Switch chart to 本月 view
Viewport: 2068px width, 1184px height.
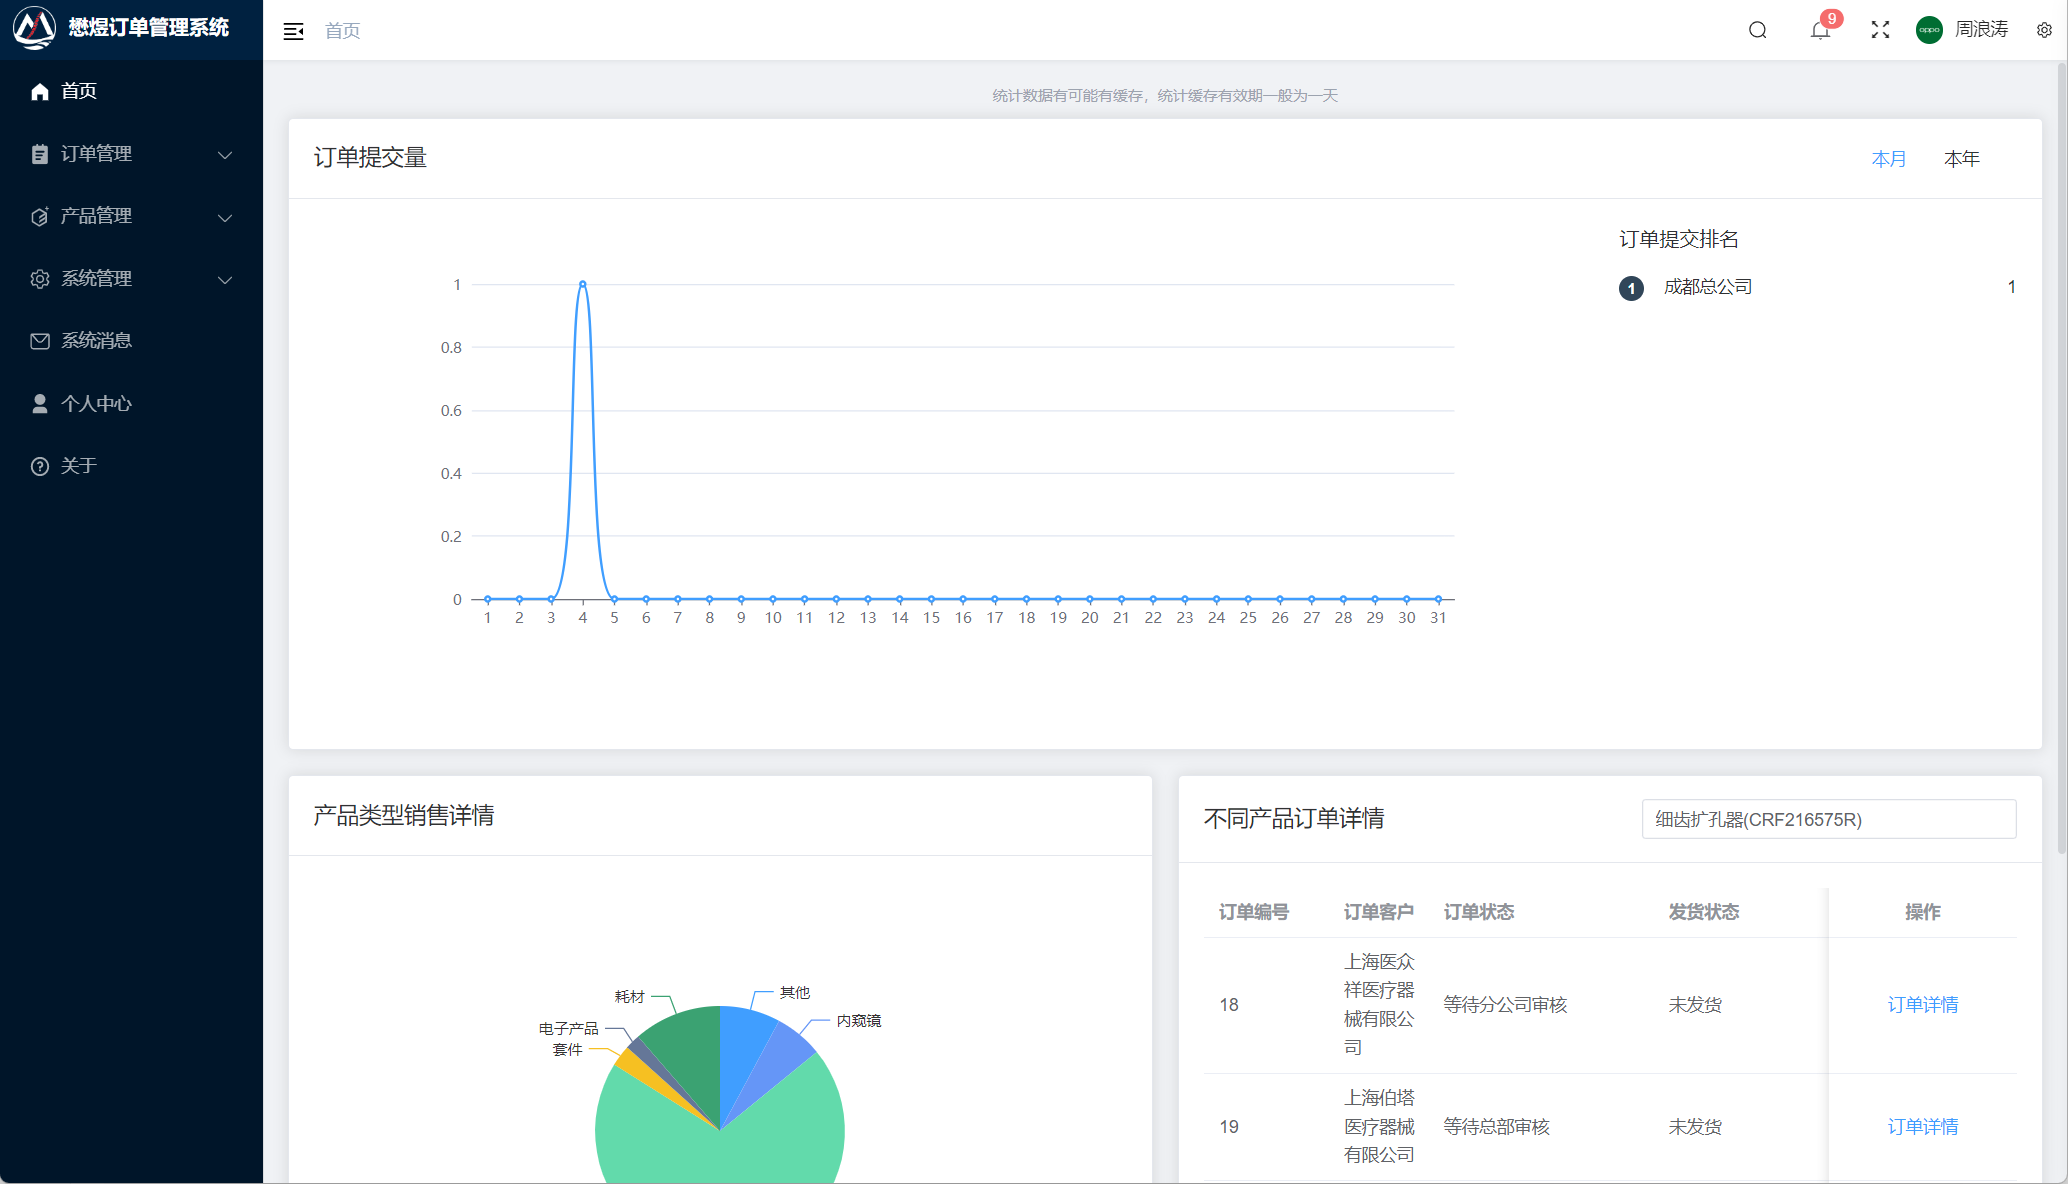tap(1888, 159)
